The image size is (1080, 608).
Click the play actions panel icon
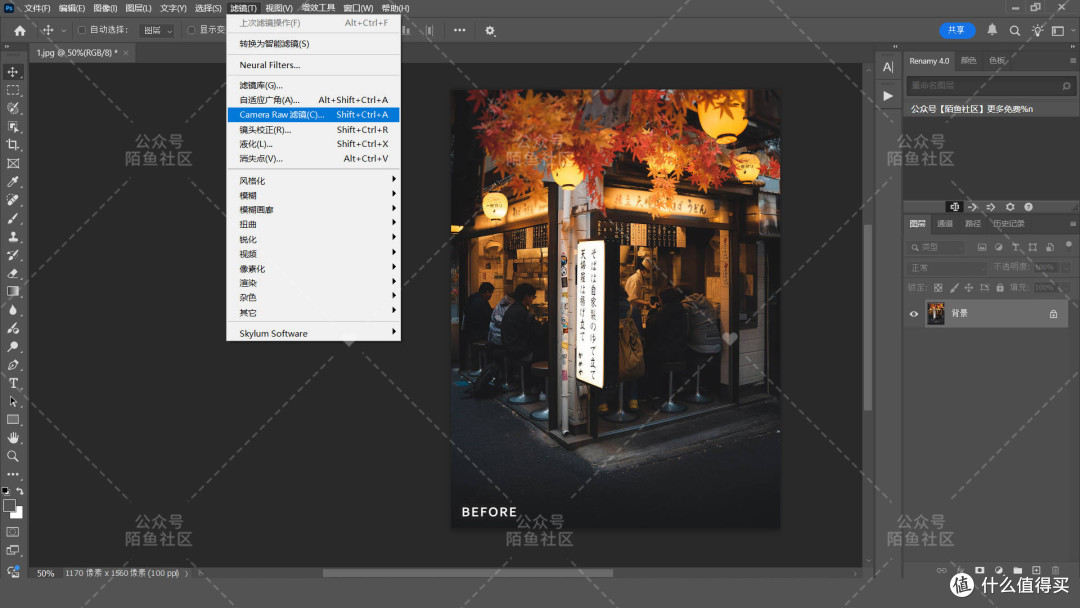coord(888,96)
